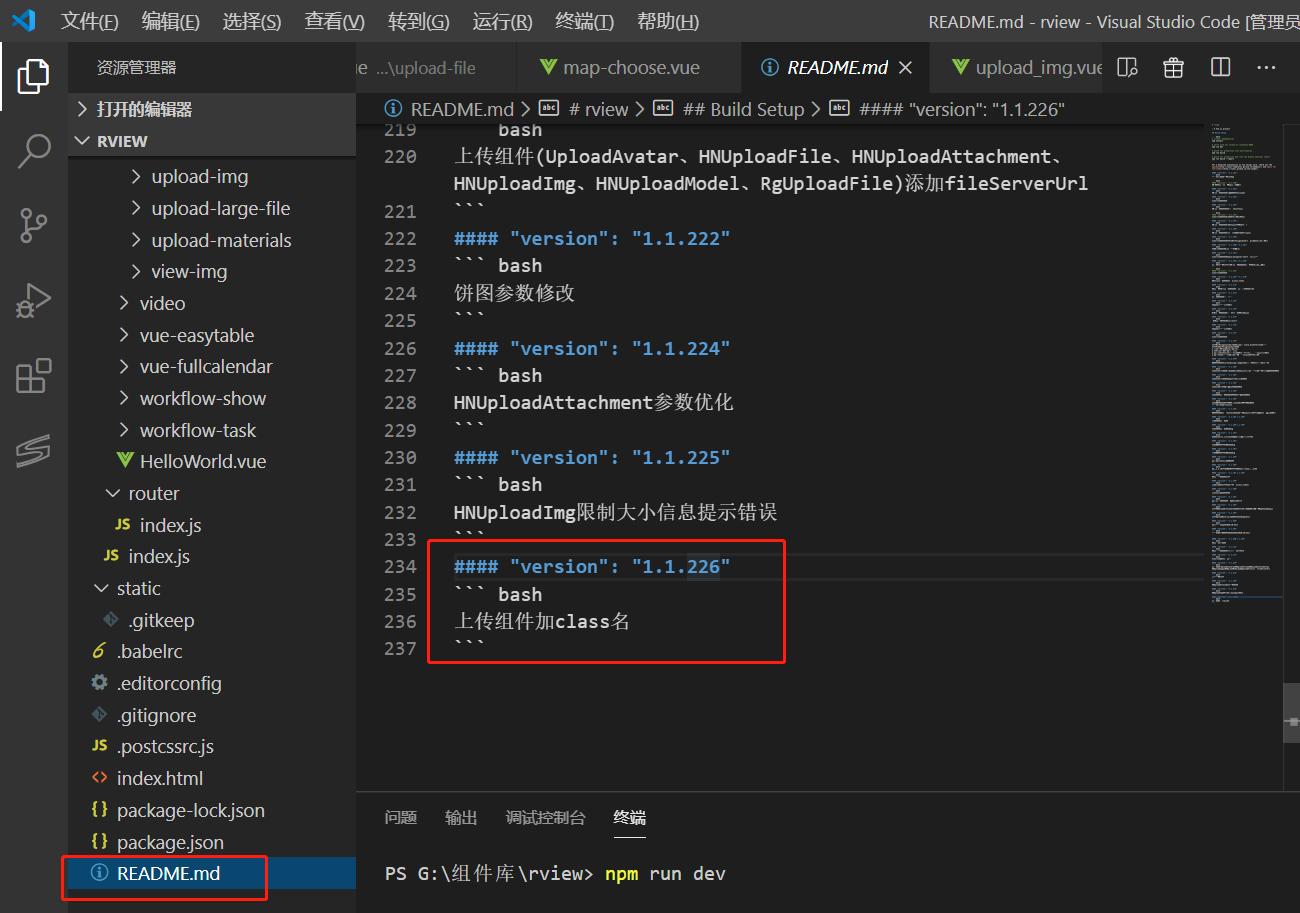Switch to the upload-file editor tab

point(436,67)
